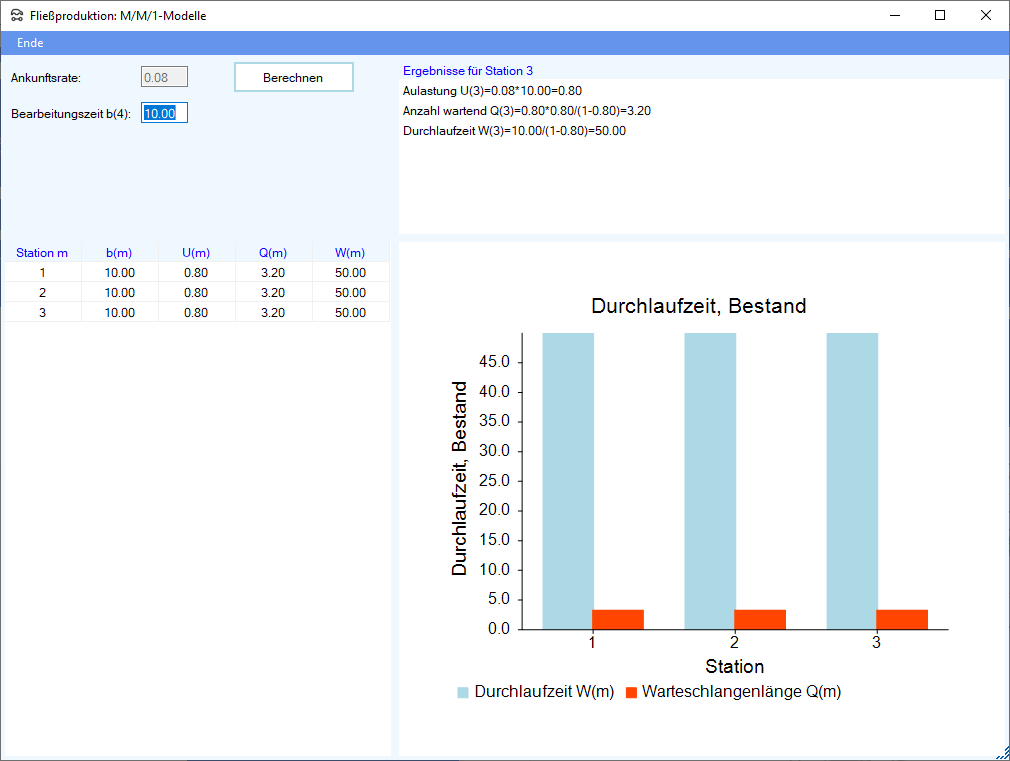Click the Bearbeitungszeit b(4) input field
The width and height of the screenshot is (1010, 761).
coord(164,113)
